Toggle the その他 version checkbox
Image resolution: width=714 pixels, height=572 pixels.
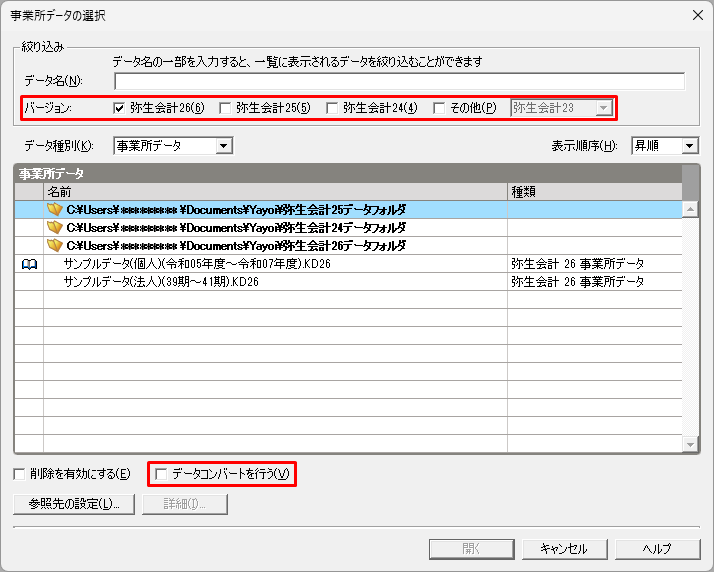[x=439, y=107]
